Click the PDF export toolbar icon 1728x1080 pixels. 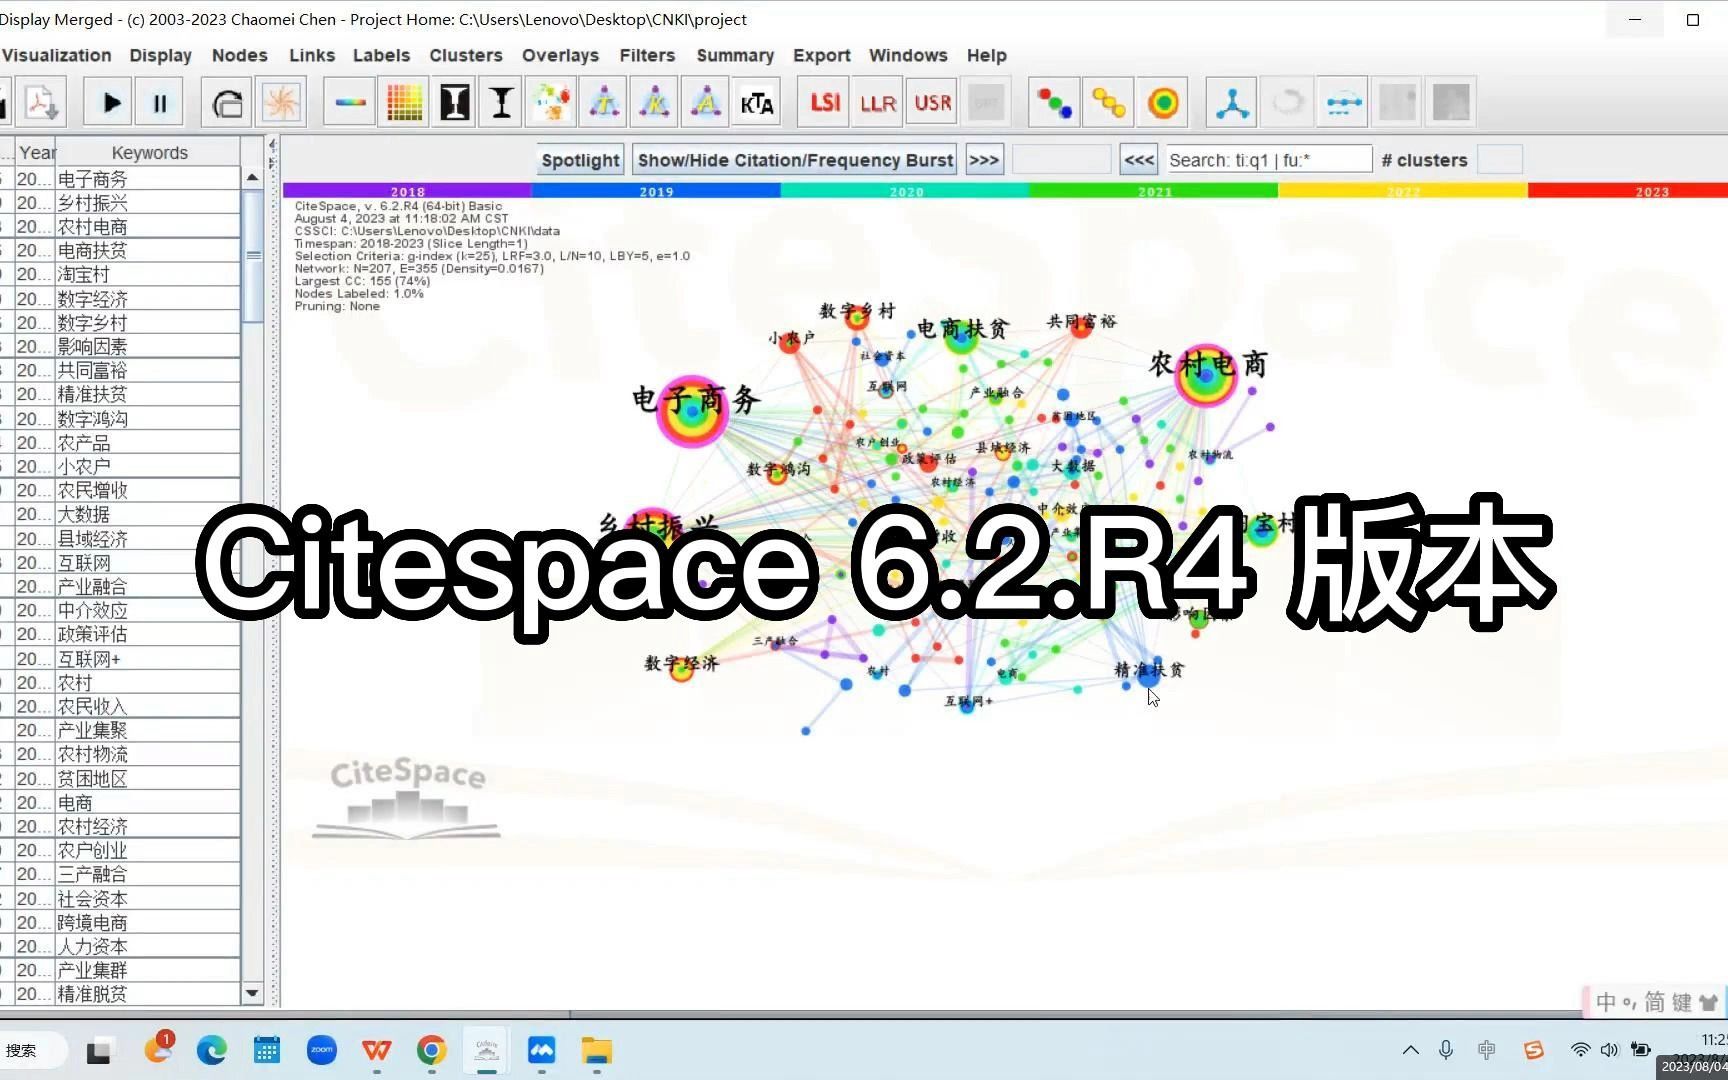click(42, 102)
